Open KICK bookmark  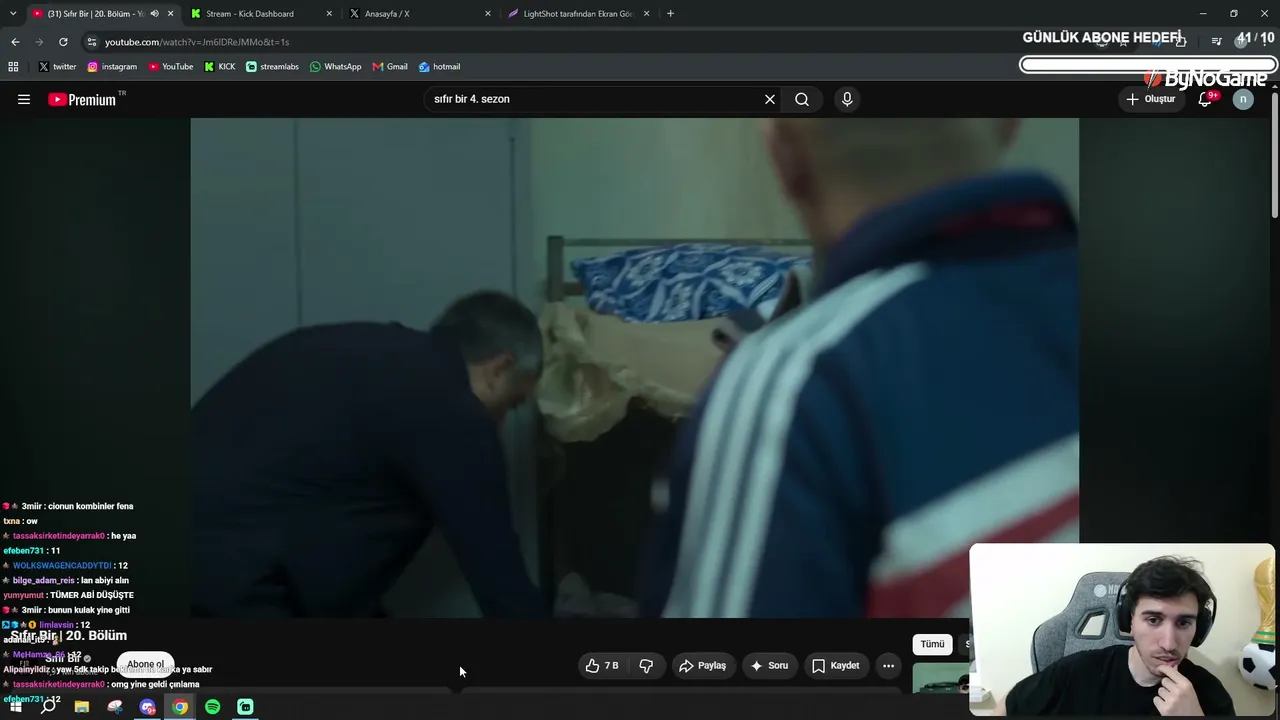click(x=220, y=67)
